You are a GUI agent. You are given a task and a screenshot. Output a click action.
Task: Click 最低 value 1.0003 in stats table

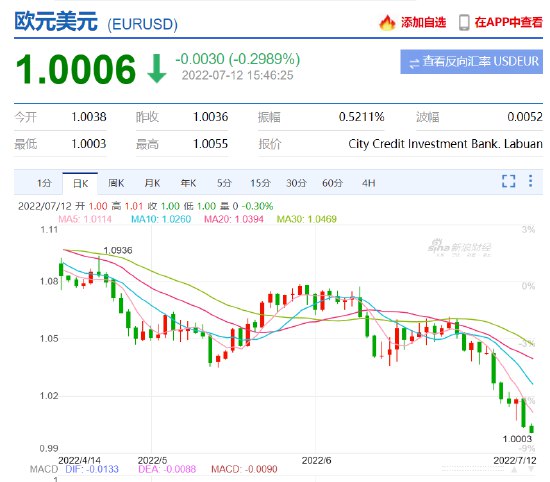click(89, 144)
